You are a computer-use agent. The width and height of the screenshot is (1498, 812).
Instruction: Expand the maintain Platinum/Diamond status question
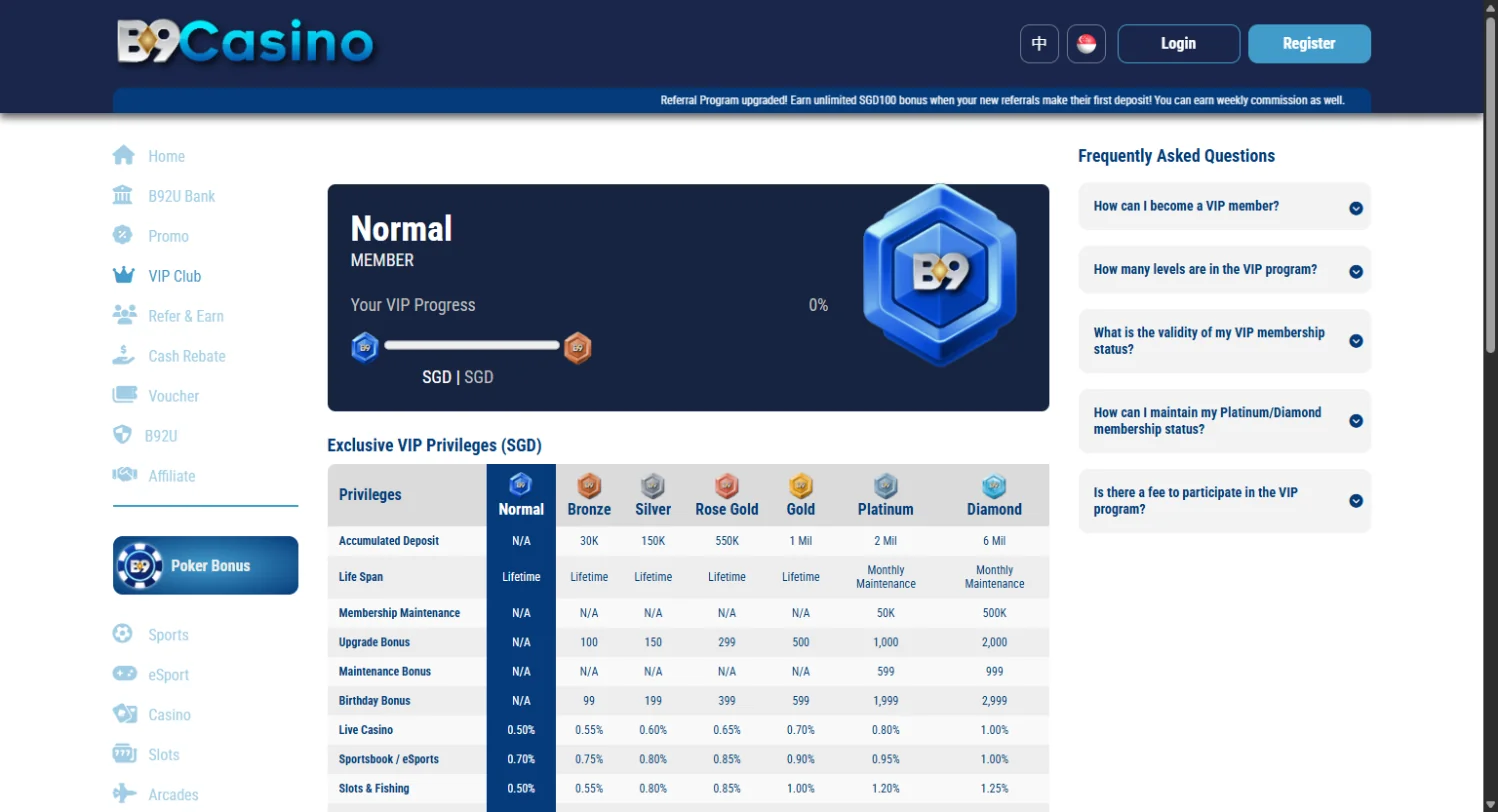point(1224,421)
